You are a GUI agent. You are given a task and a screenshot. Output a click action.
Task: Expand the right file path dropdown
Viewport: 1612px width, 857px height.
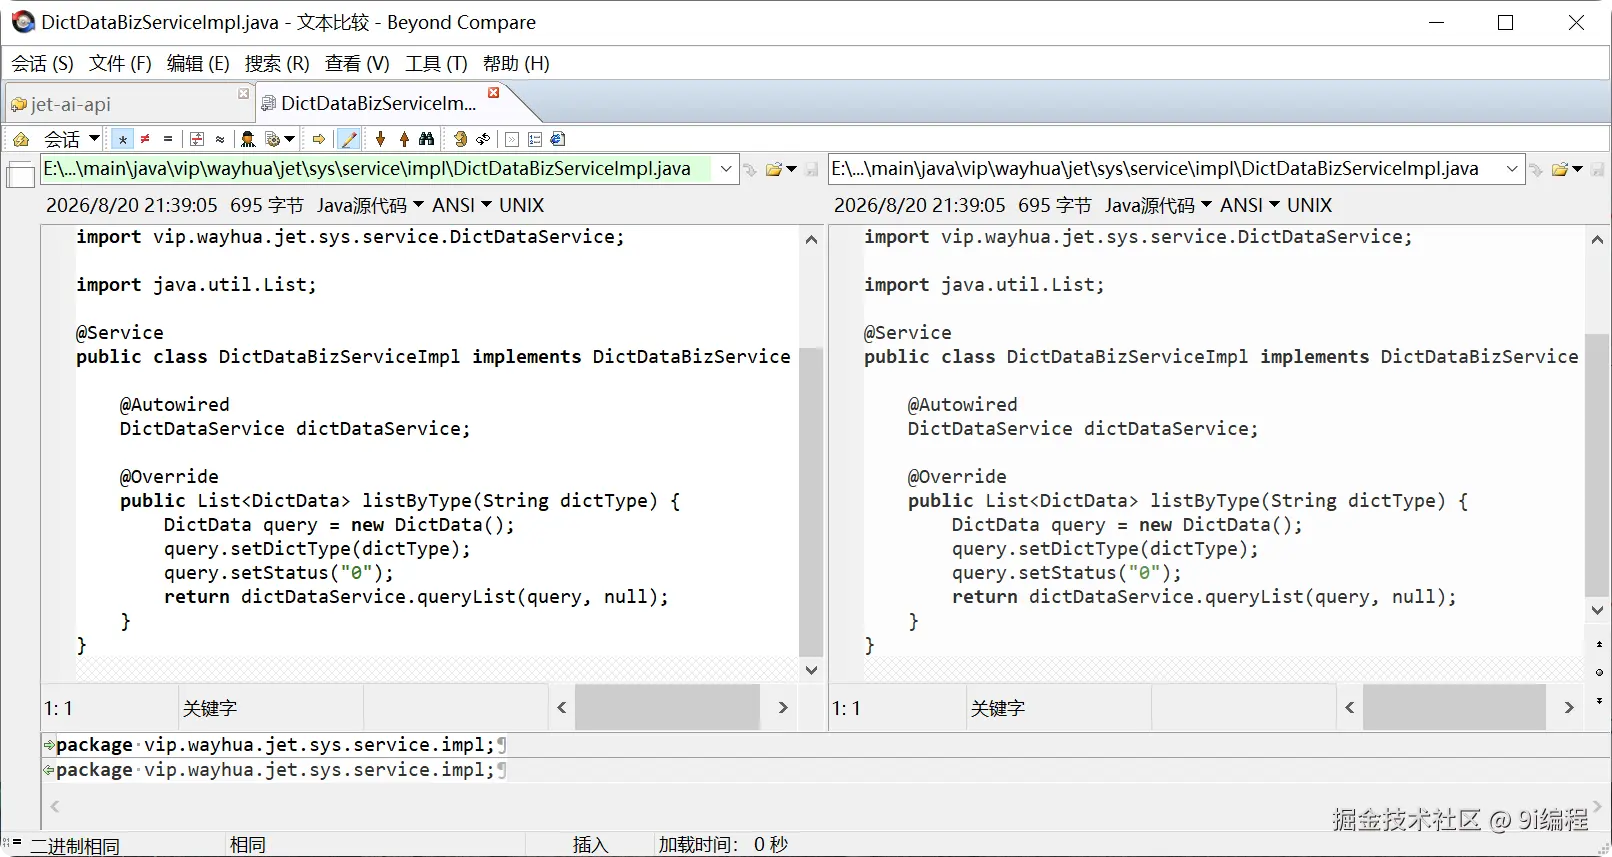click(1513, 169)
